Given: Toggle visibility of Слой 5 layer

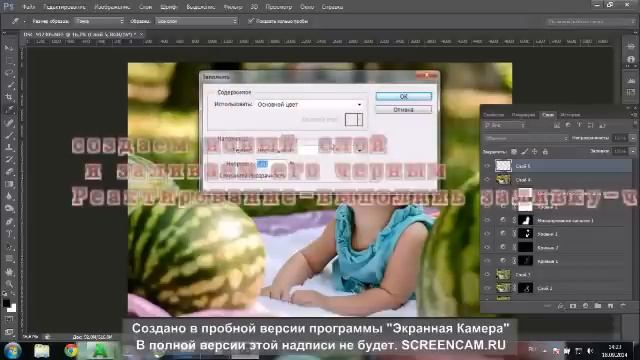Looking at the screenshot, I should pyautogui.click(x=487, y=166).
